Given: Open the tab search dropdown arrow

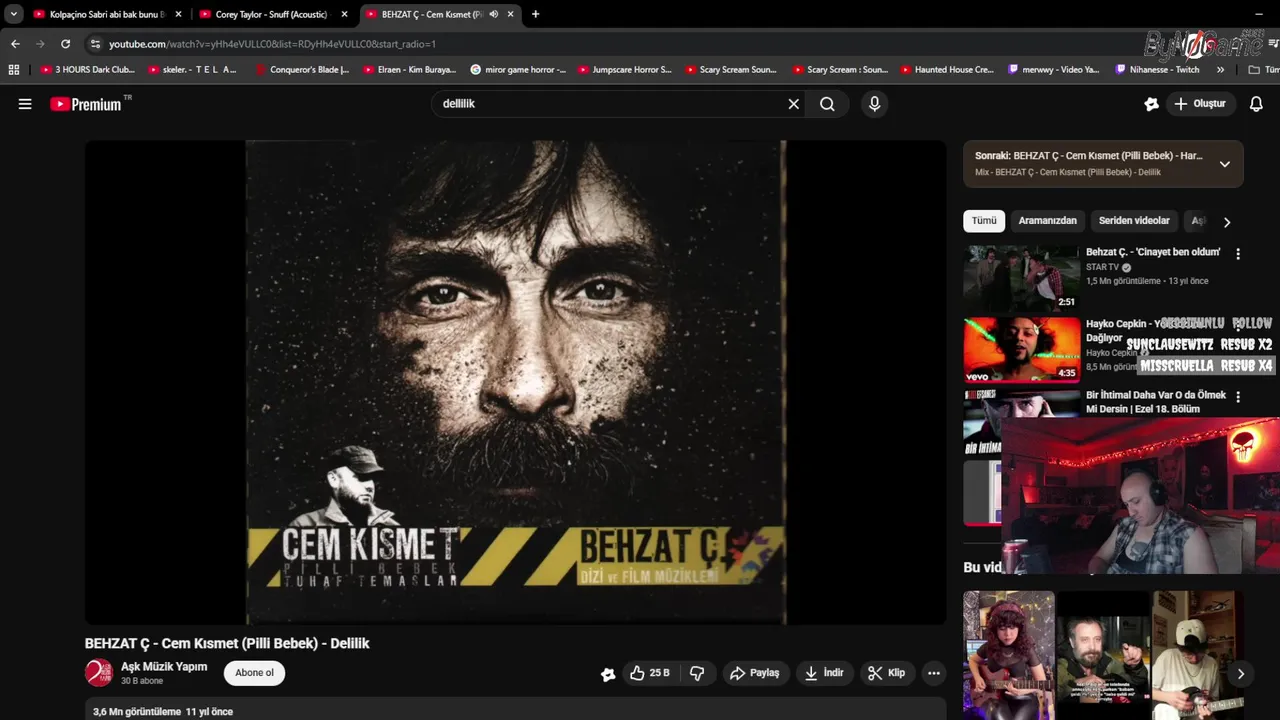Looking at the screenshot, I should click(13, 14).
